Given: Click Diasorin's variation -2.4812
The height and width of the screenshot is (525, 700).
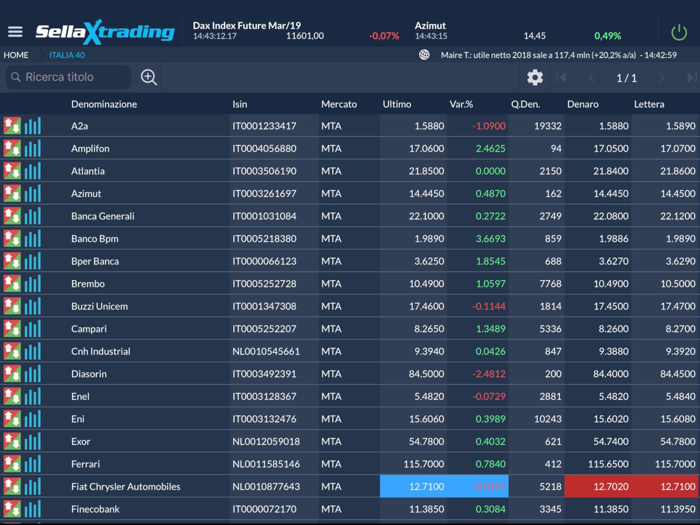Looking at the screenshot, I should point(489,374).
